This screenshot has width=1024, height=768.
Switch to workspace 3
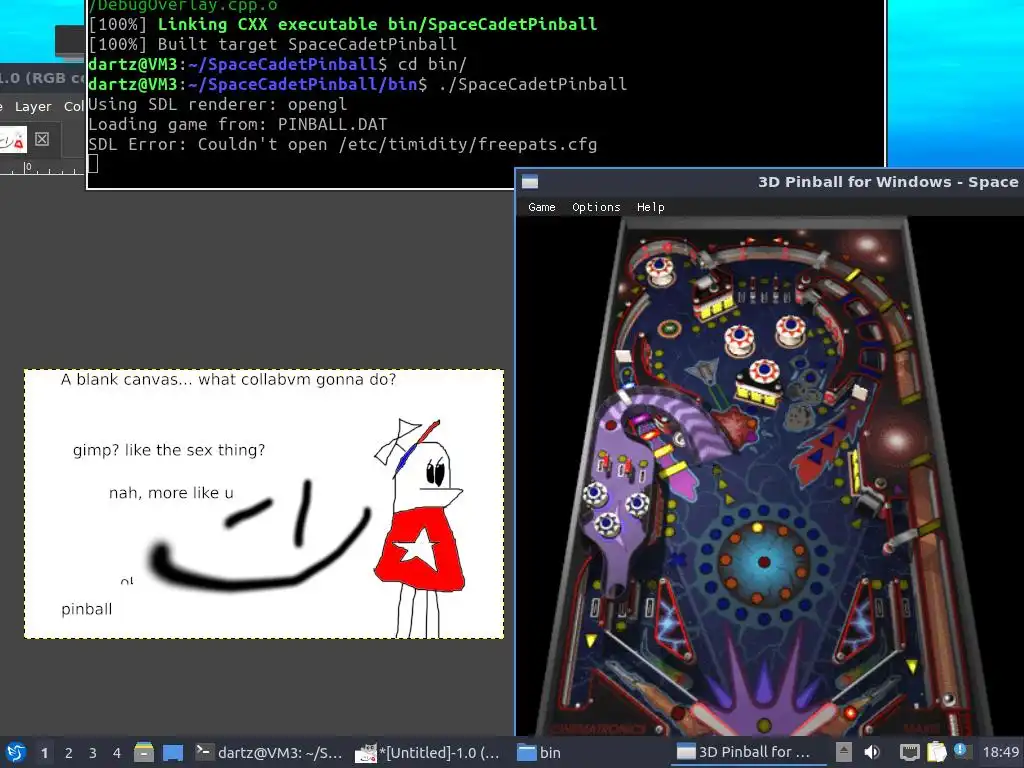tap(93, 753)
